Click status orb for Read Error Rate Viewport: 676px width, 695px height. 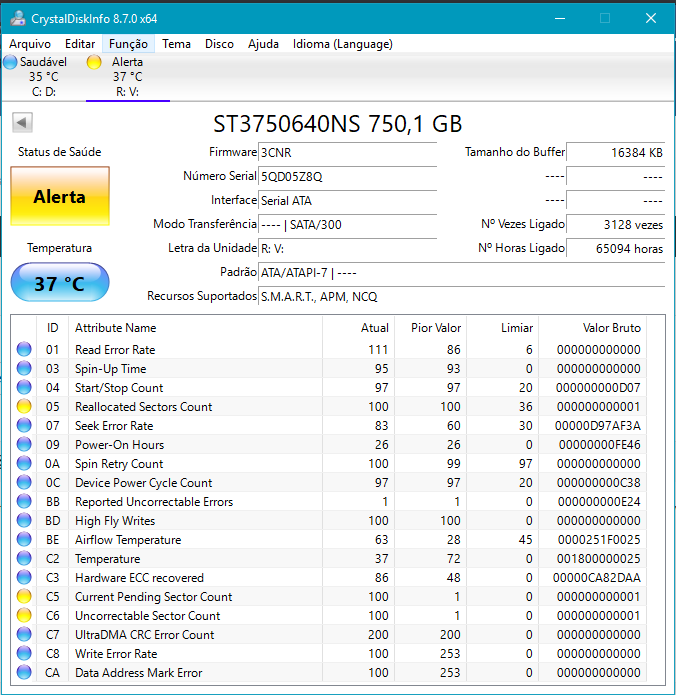(24, 349)
